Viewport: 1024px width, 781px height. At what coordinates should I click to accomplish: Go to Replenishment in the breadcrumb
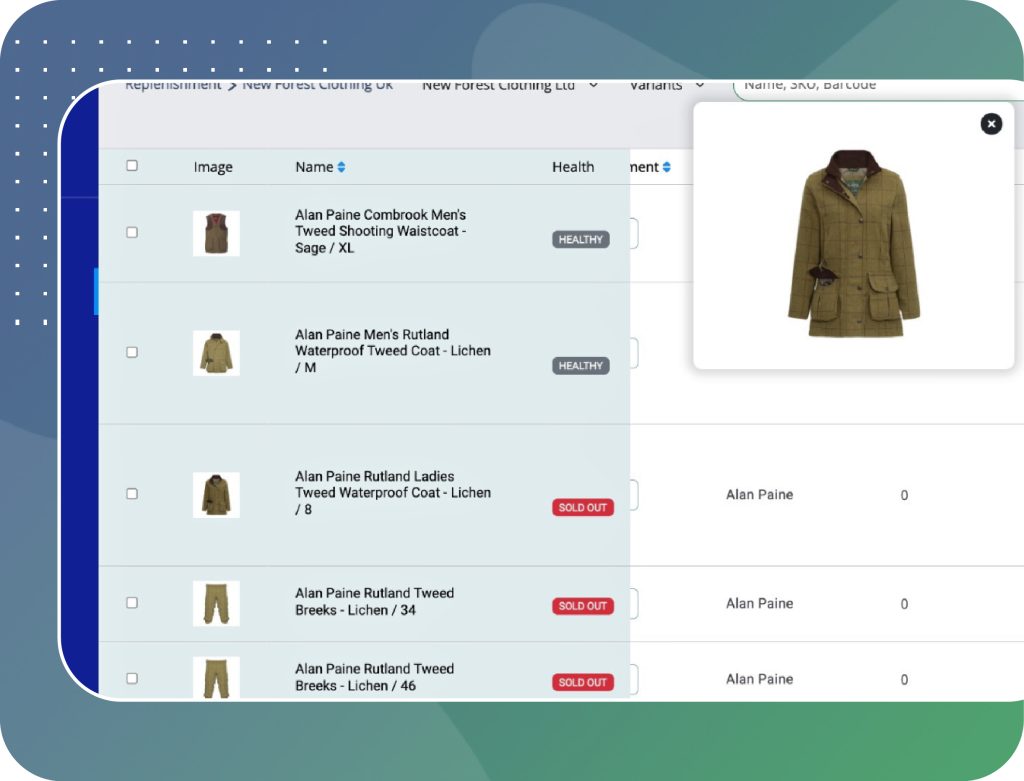pyautogui.click(x=172, y=86)
